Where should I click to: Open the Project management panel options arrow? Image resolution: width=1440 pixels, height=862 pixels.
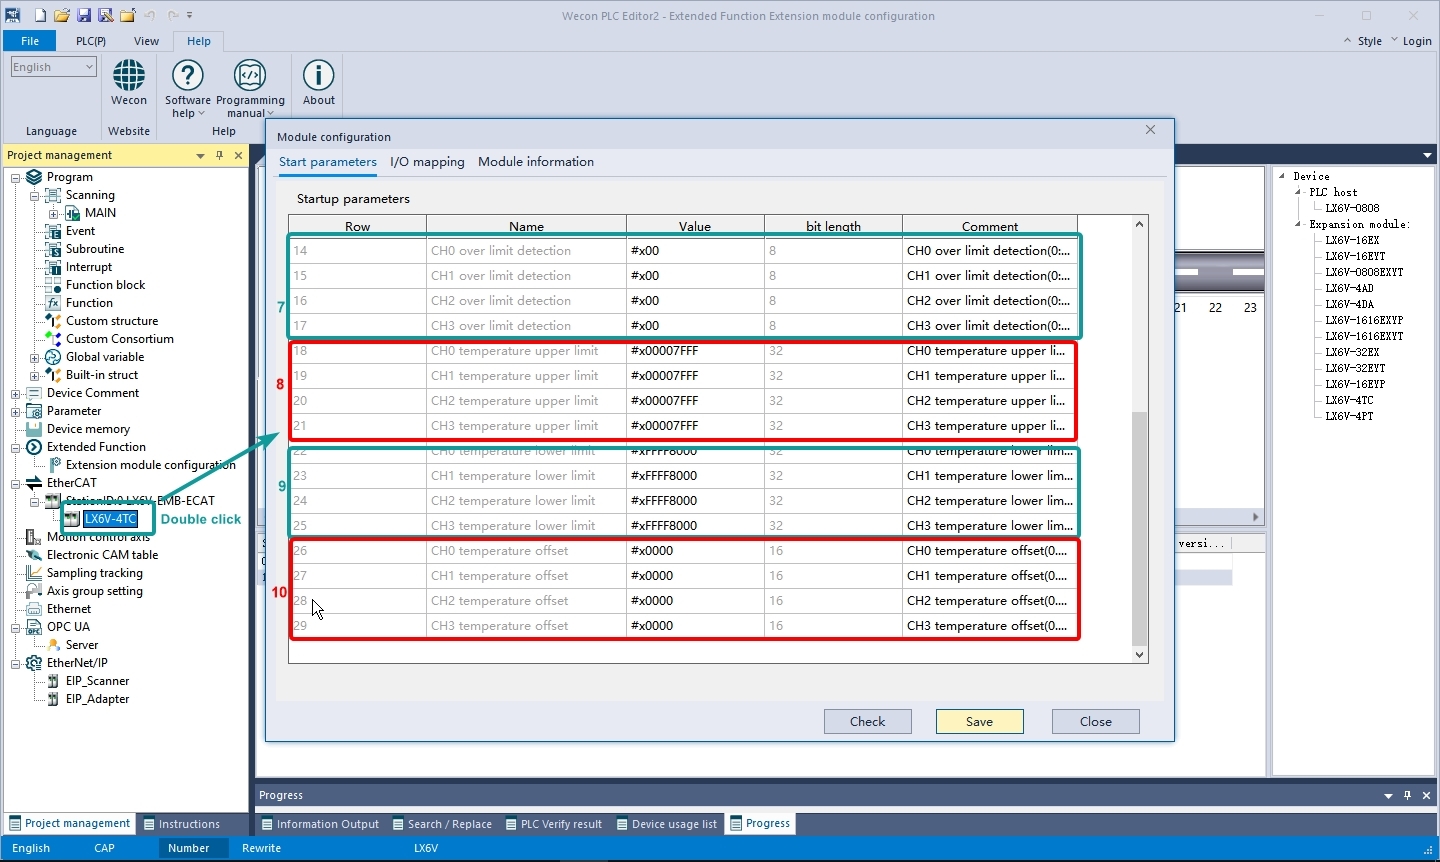(x=200, y=155)
